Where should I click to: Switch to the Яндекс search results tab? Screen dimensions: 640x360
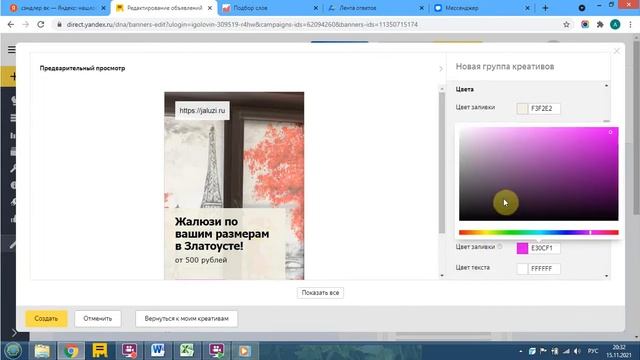pos(58,8)
